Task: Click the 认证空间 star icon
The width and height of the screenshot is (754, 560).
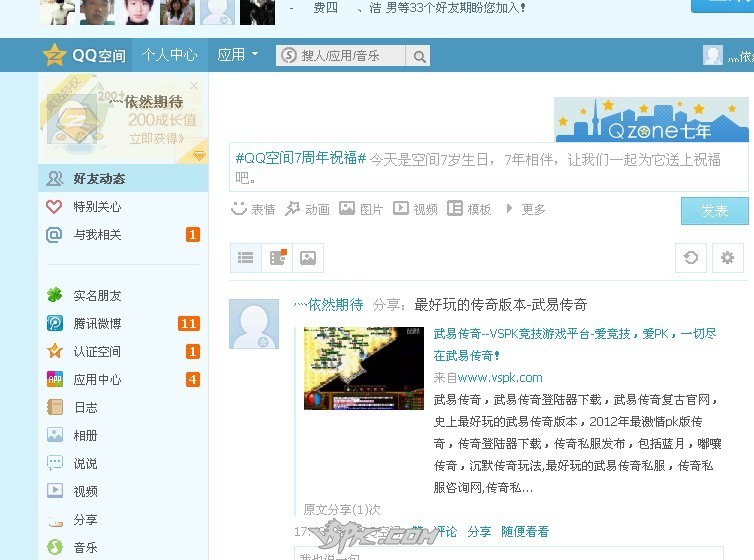Action: pos(55,351)
